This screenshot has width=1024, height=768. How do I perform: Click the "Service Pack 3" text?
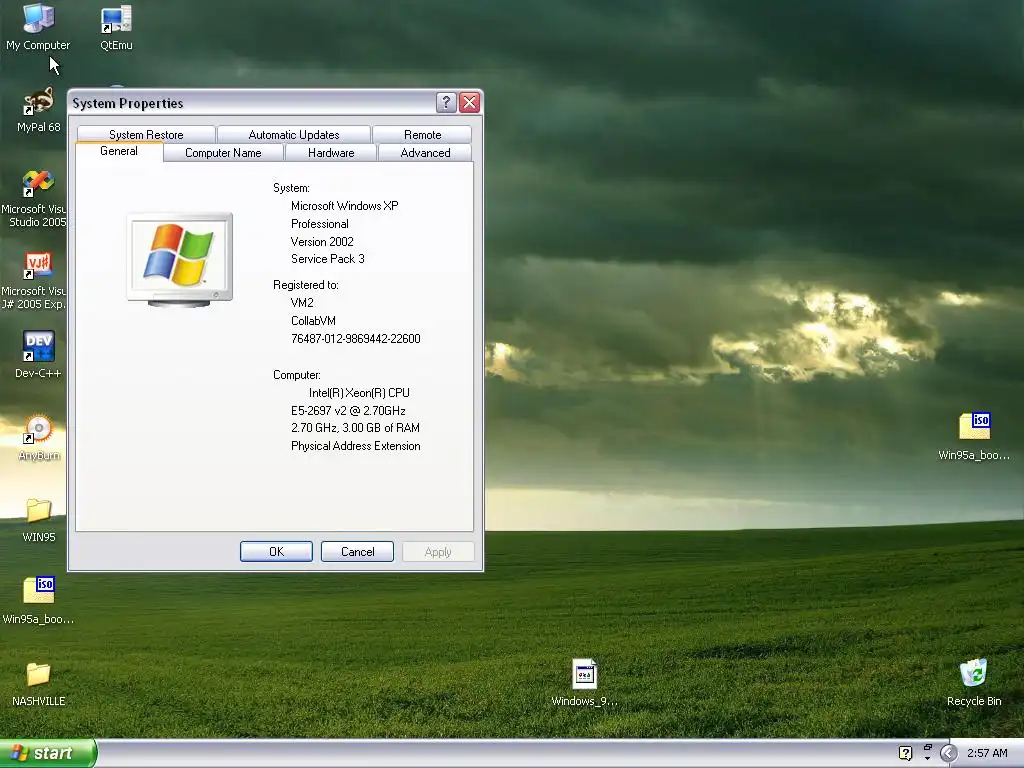tap(328, 259)
